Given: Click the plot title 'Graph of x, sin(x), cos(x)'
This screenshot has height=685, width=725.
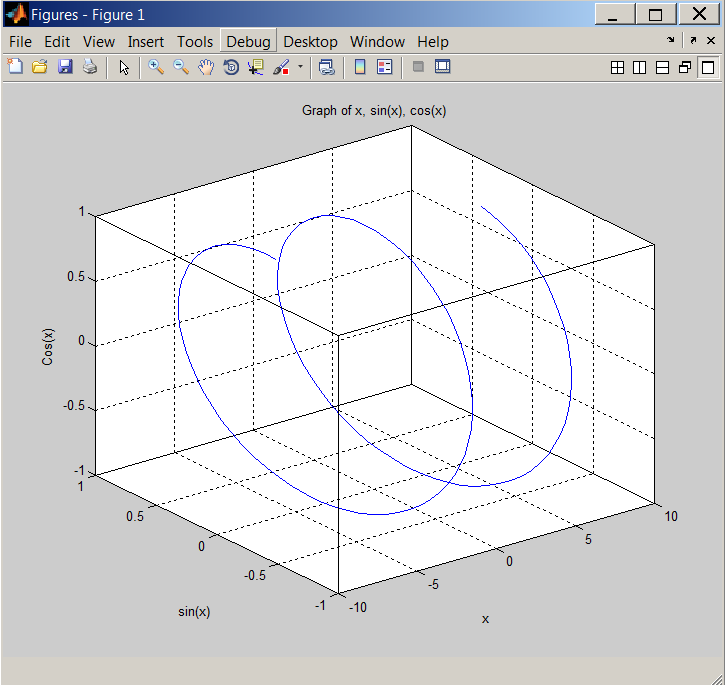Looking at the screenshot, I should 374,111.
